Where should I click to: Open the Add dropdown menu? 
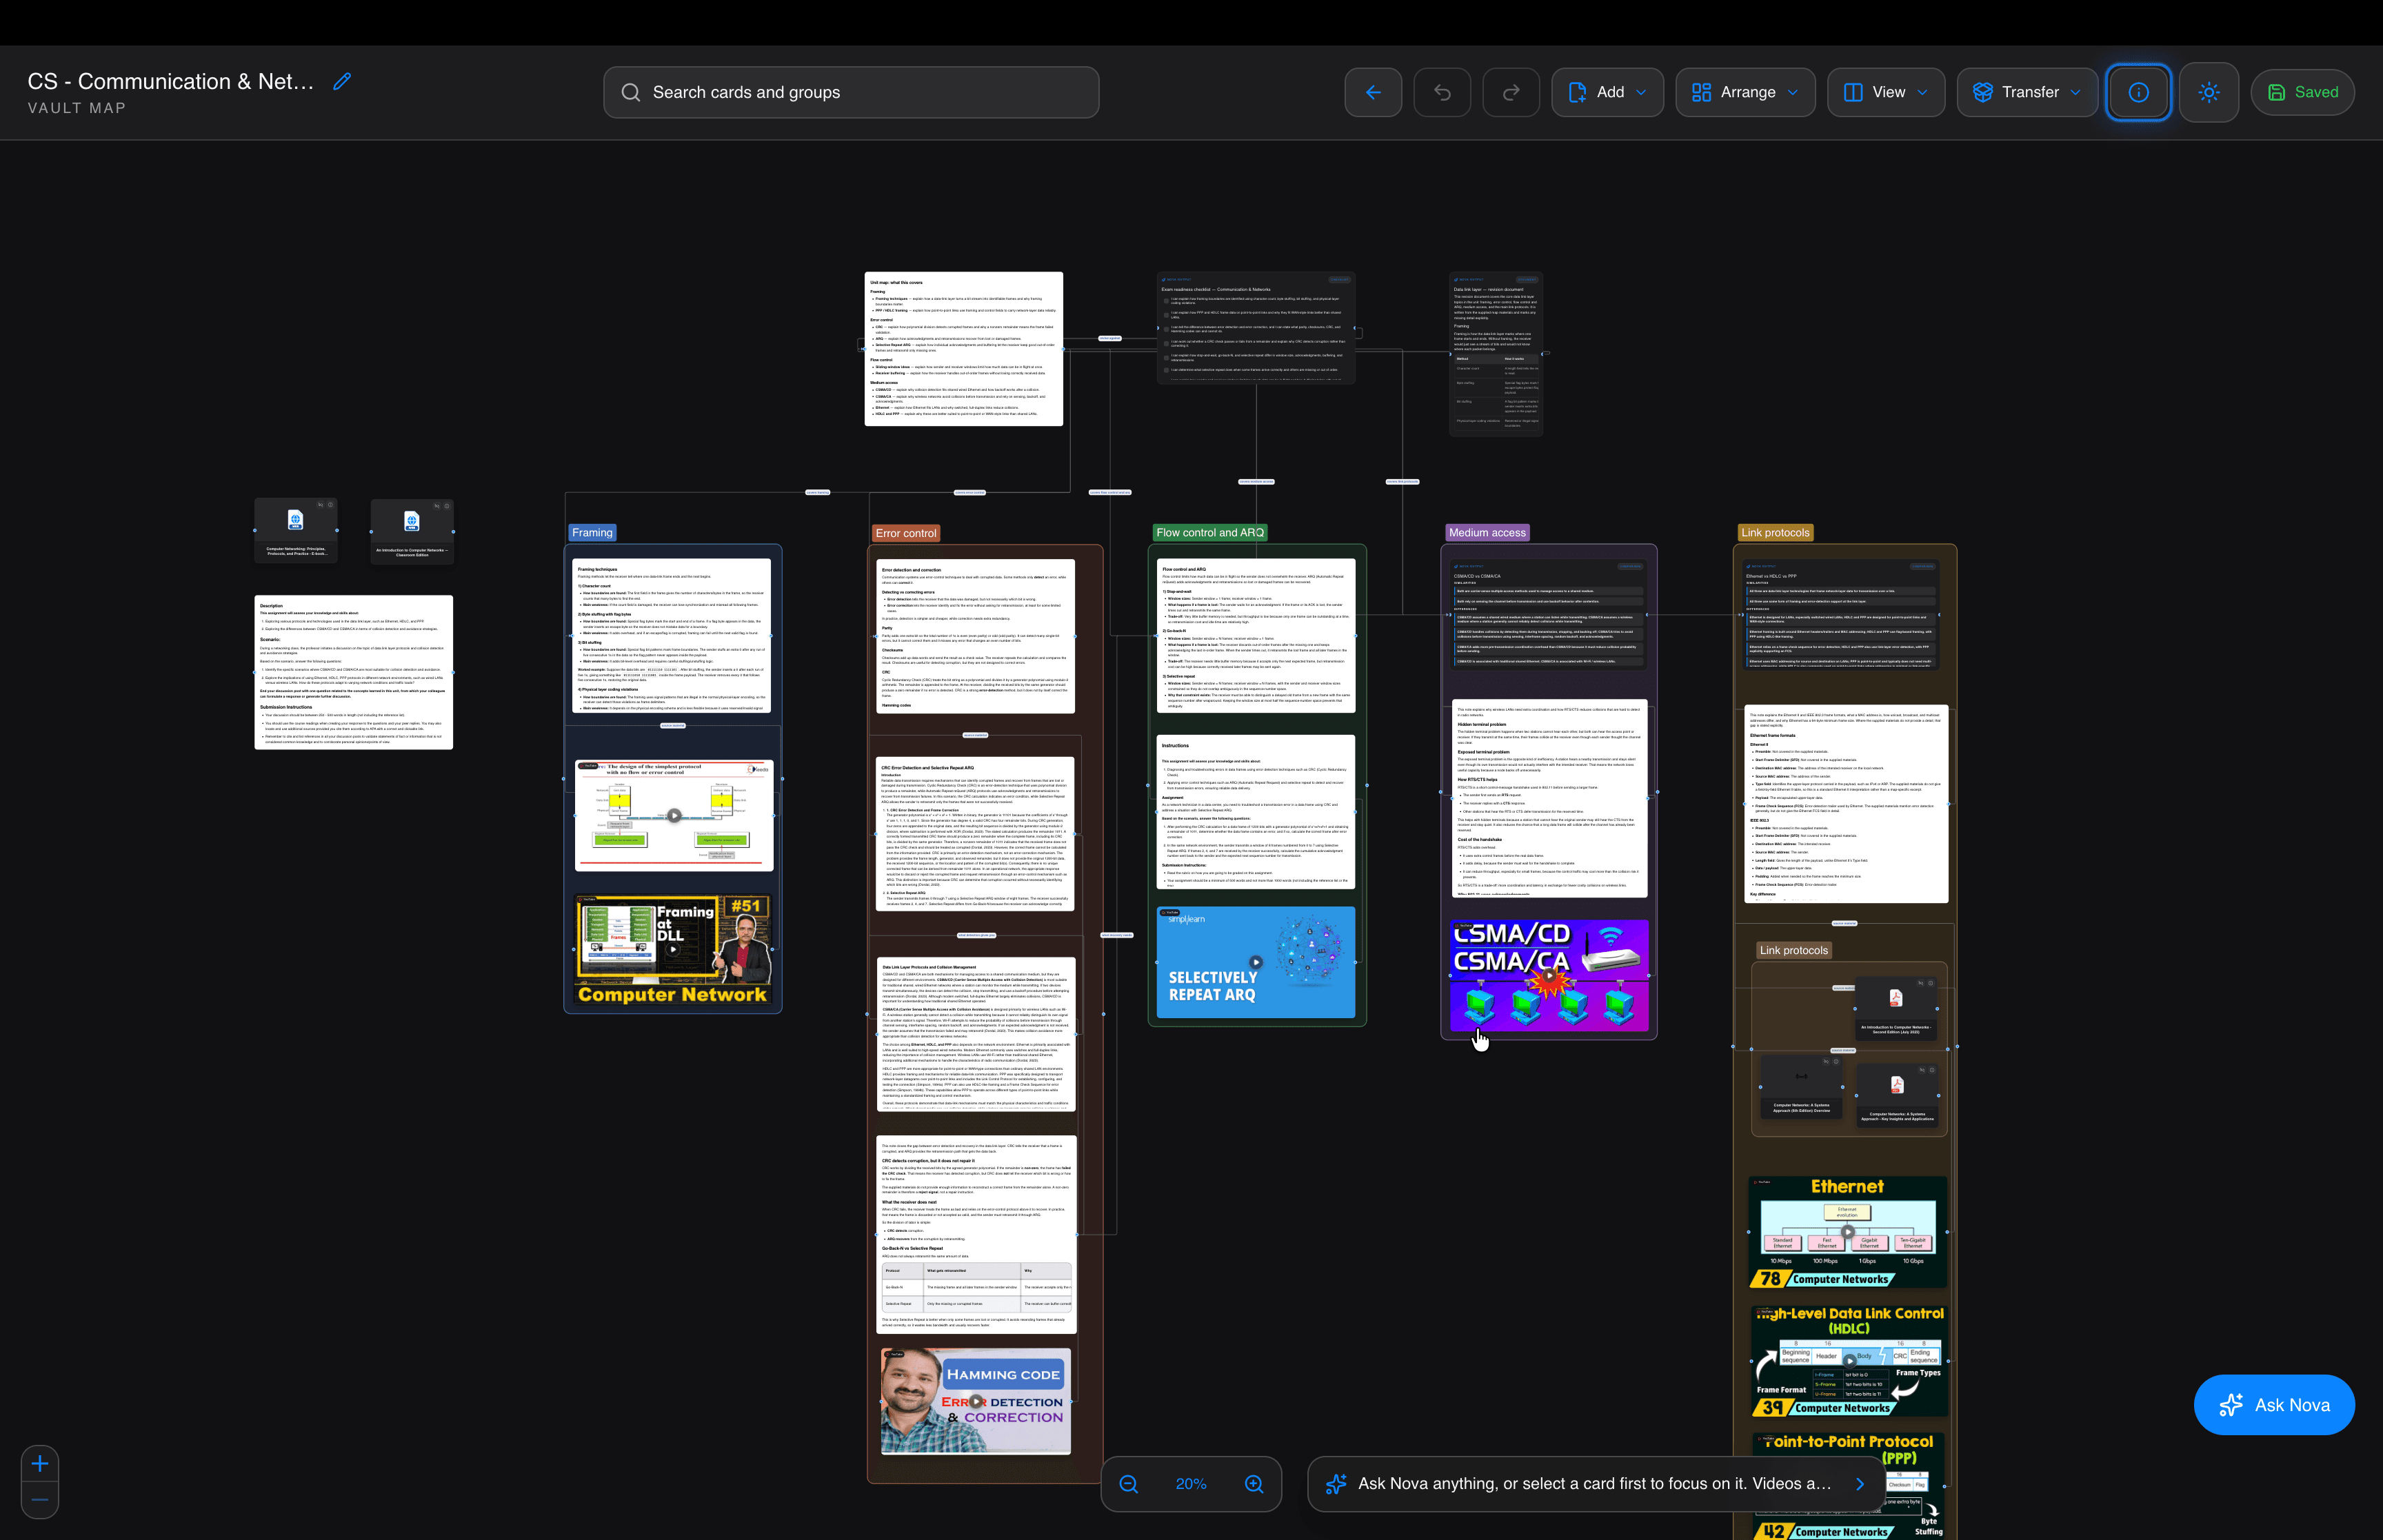tap(1607, 92)
